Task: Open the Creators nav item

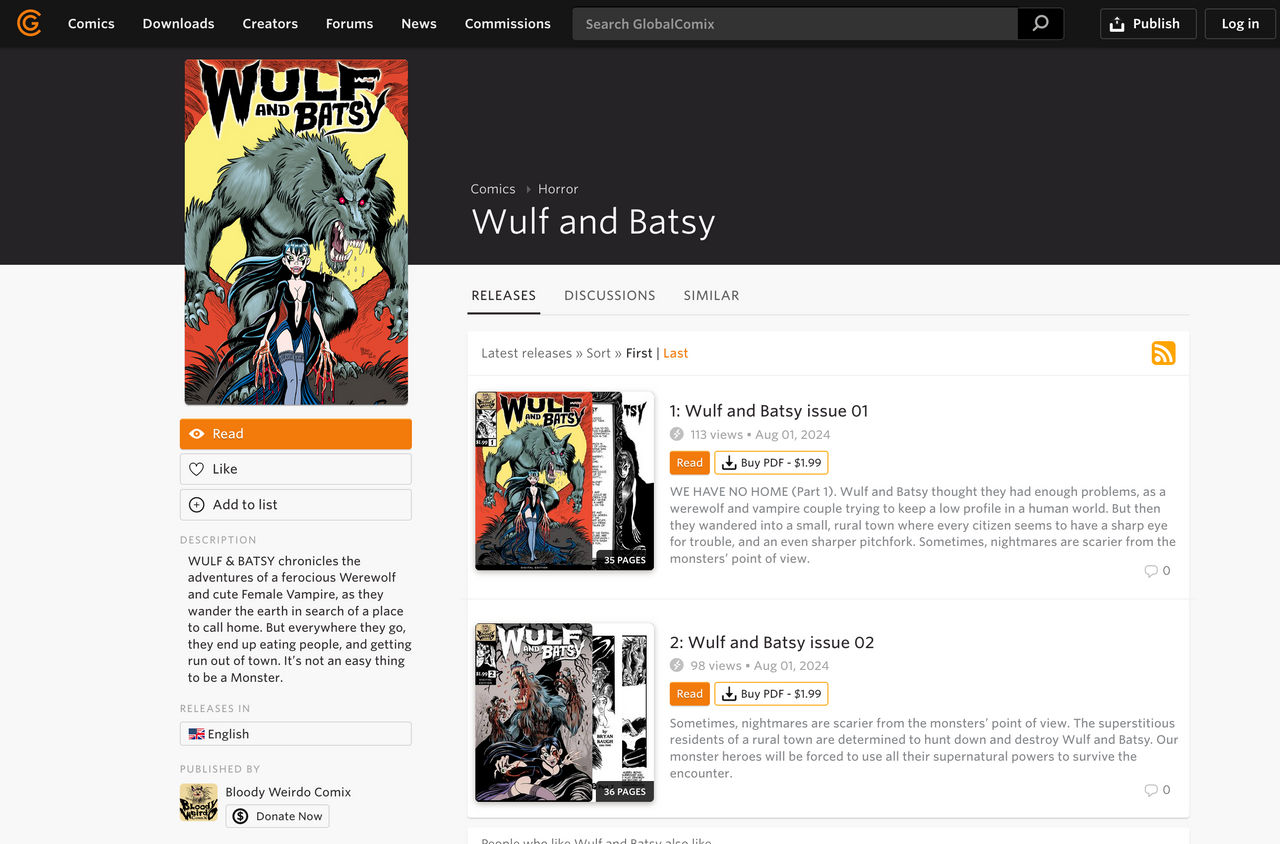Action: [x=270, y=24]
